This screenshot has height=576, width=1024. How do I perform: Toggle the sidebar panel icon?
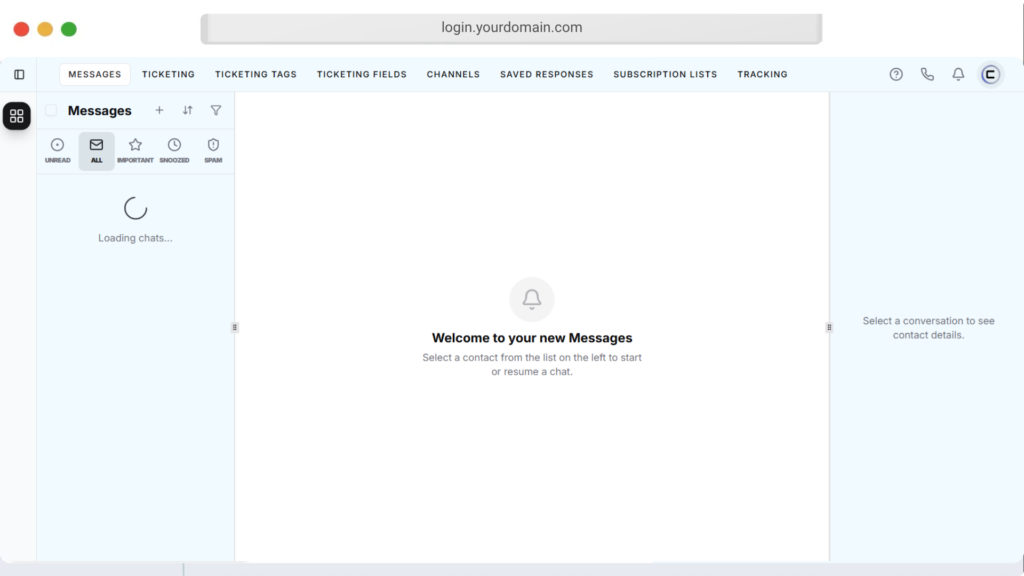click(19, 74)
